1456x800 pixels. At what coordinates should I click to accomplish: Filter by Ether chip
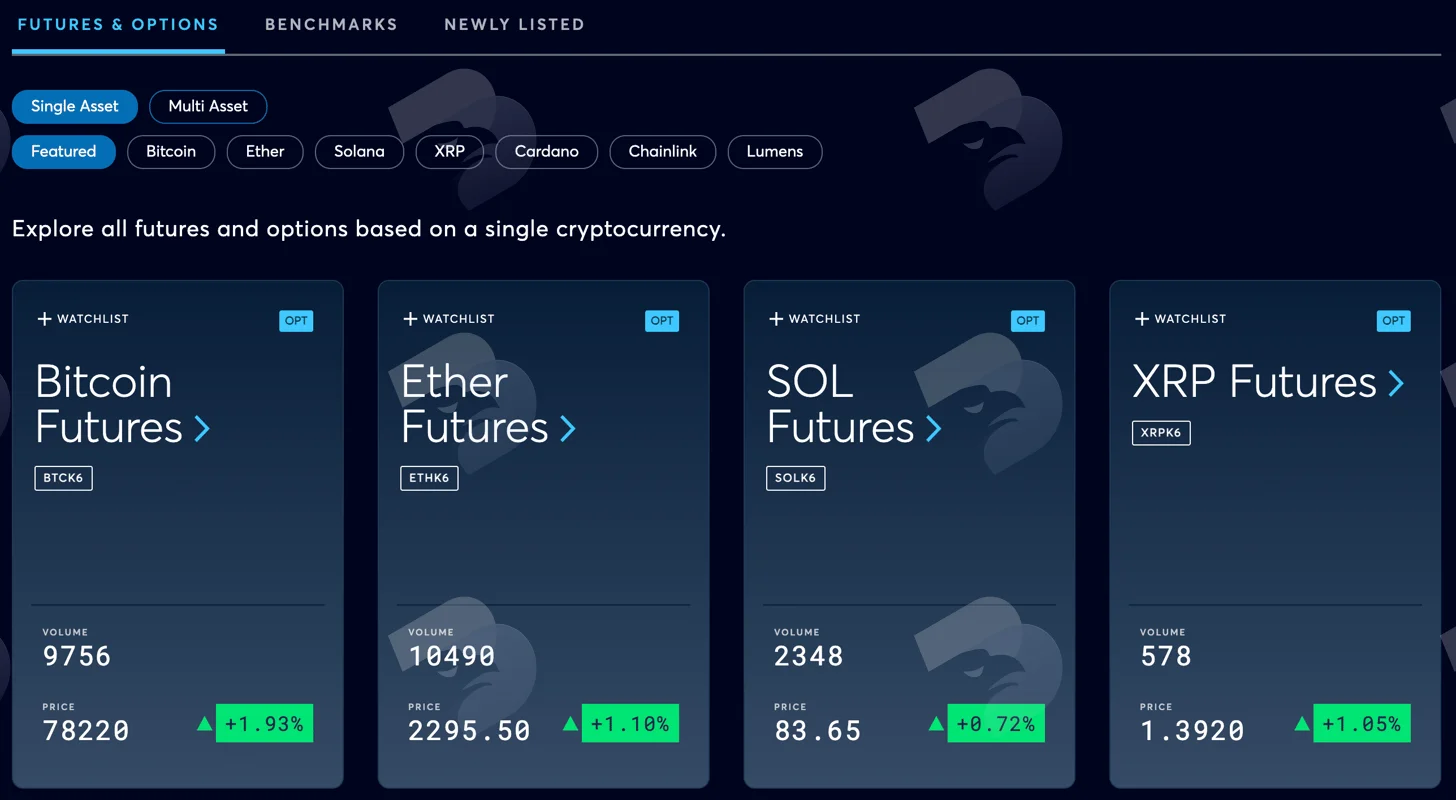point(265,152)
